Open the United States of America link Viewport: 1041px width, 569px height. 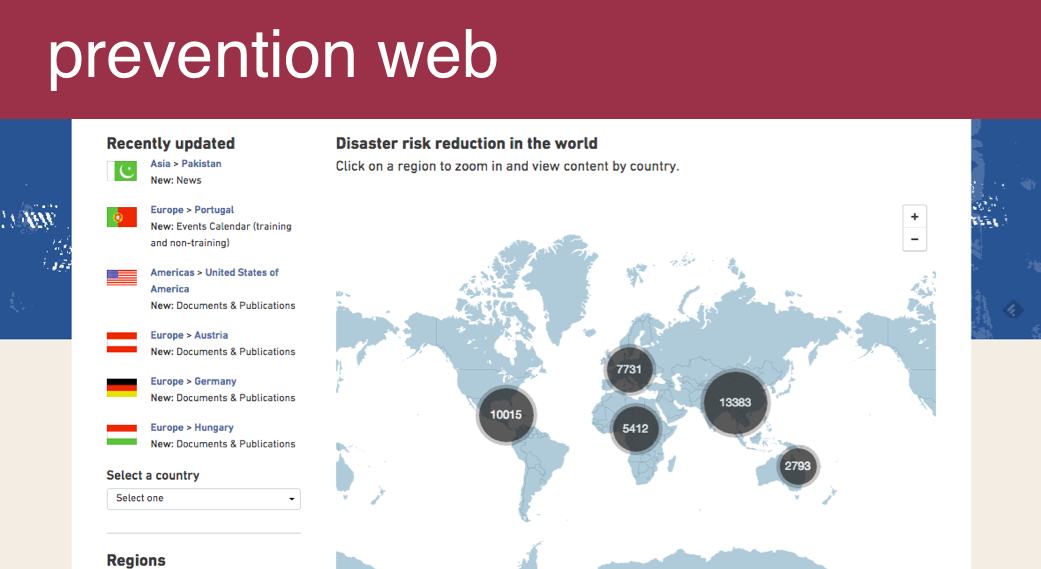214,280
